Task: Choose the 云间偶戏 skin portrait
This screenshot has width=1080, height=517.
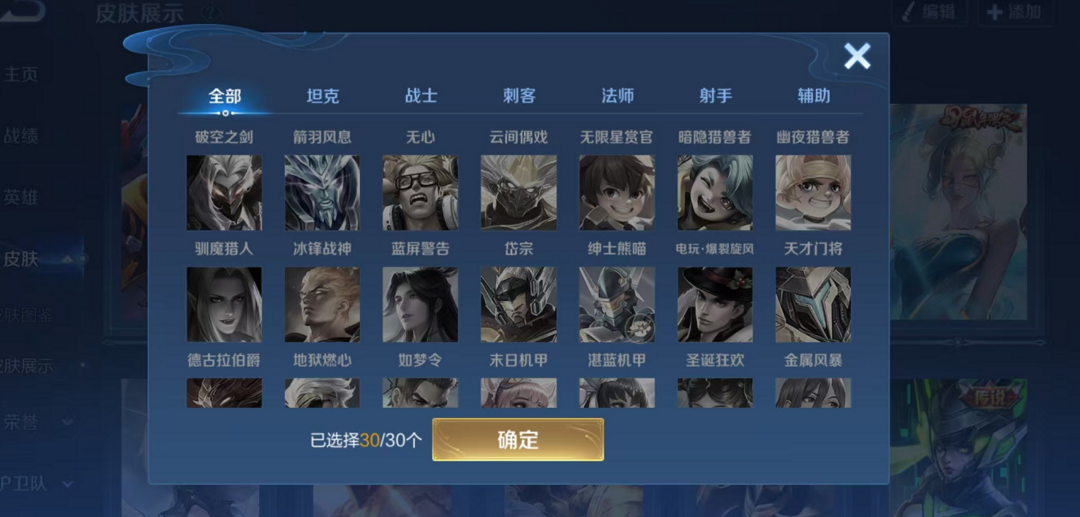Action: [519, 193]
